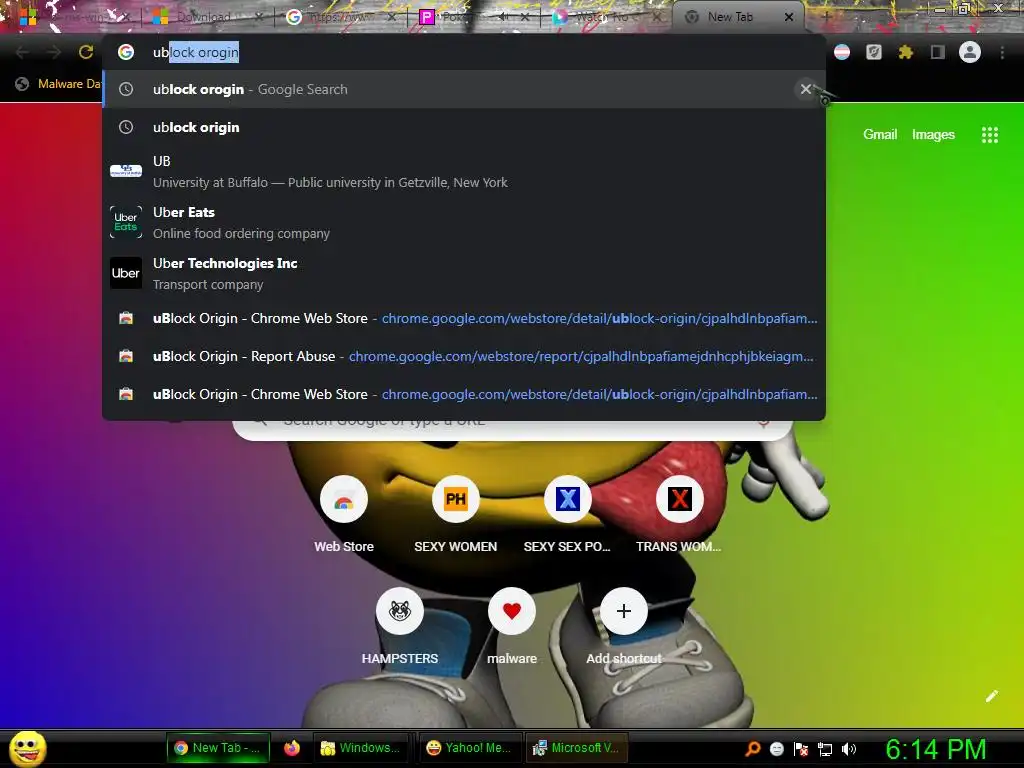Close the New Tab tab
1024x768 pixels.
tap(788, 17)
